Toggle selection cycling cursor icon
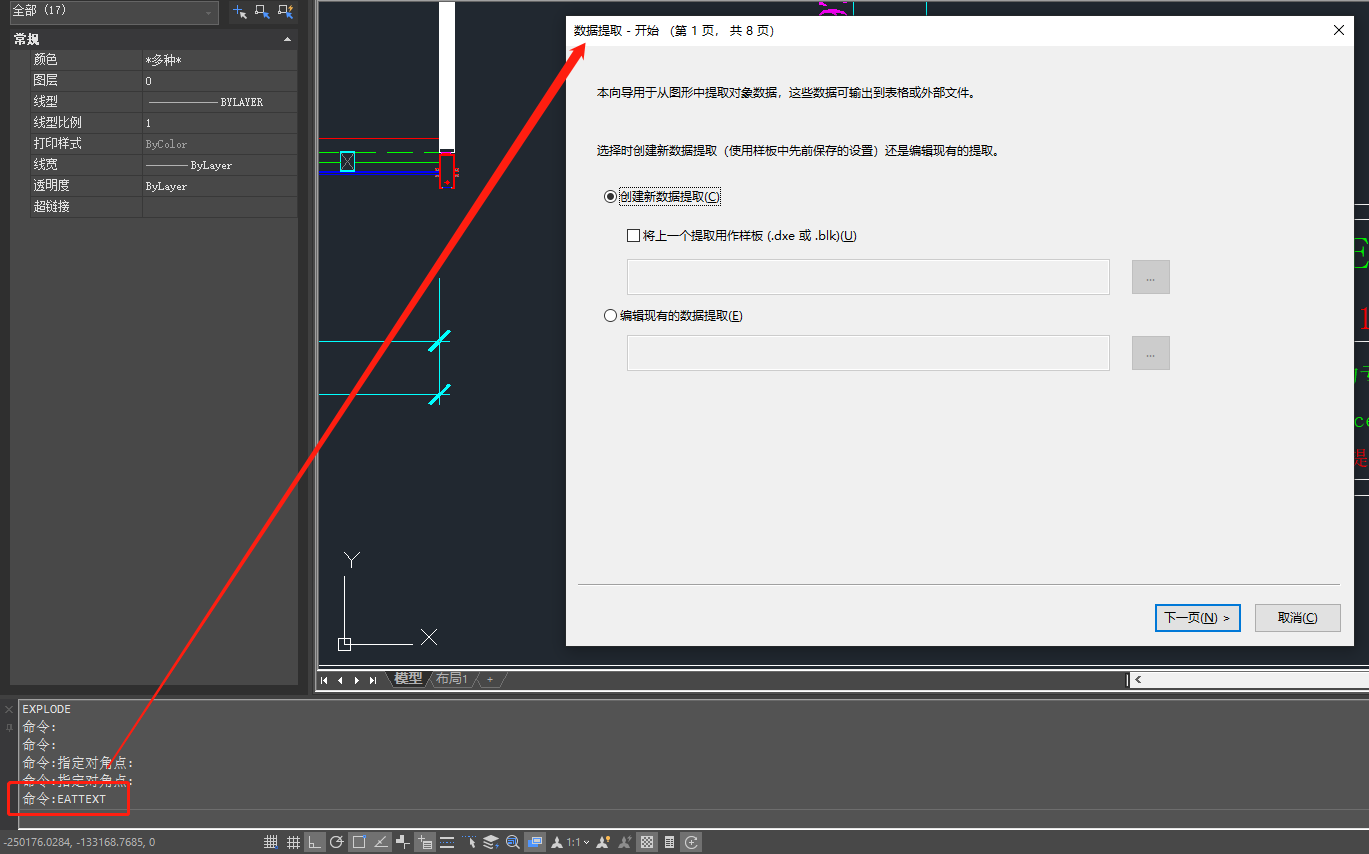 coord(469,842)
